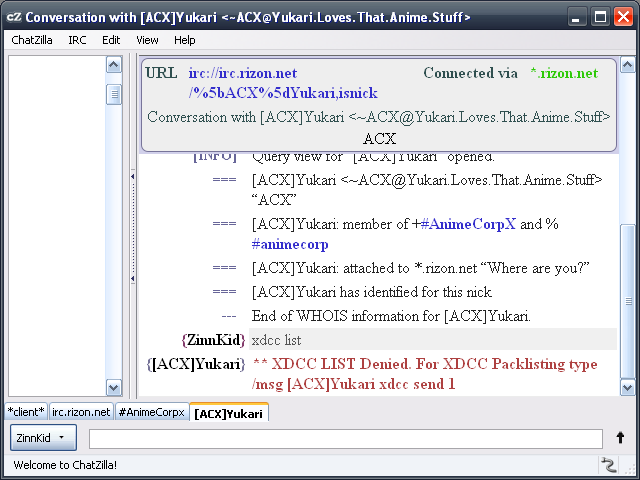Screen dimensions: 640x480
Task: Open the Edit menu
Action: [x=111, y=40]
